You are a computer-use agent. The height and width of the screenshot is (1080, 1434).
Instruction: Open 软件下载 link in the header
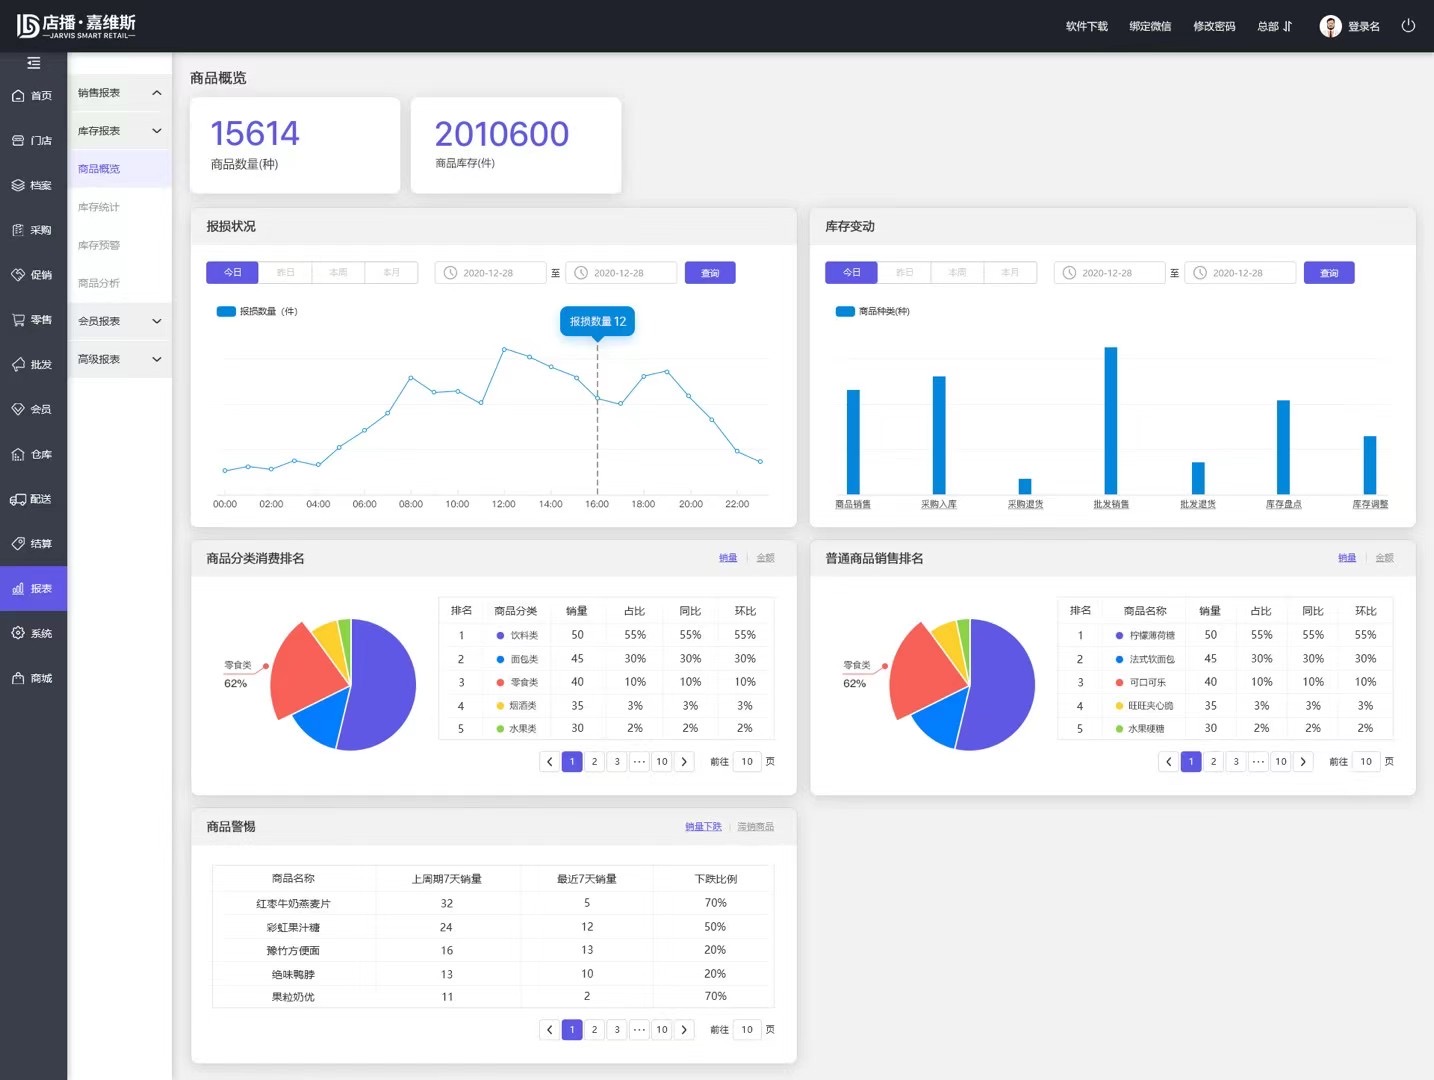1087,27
